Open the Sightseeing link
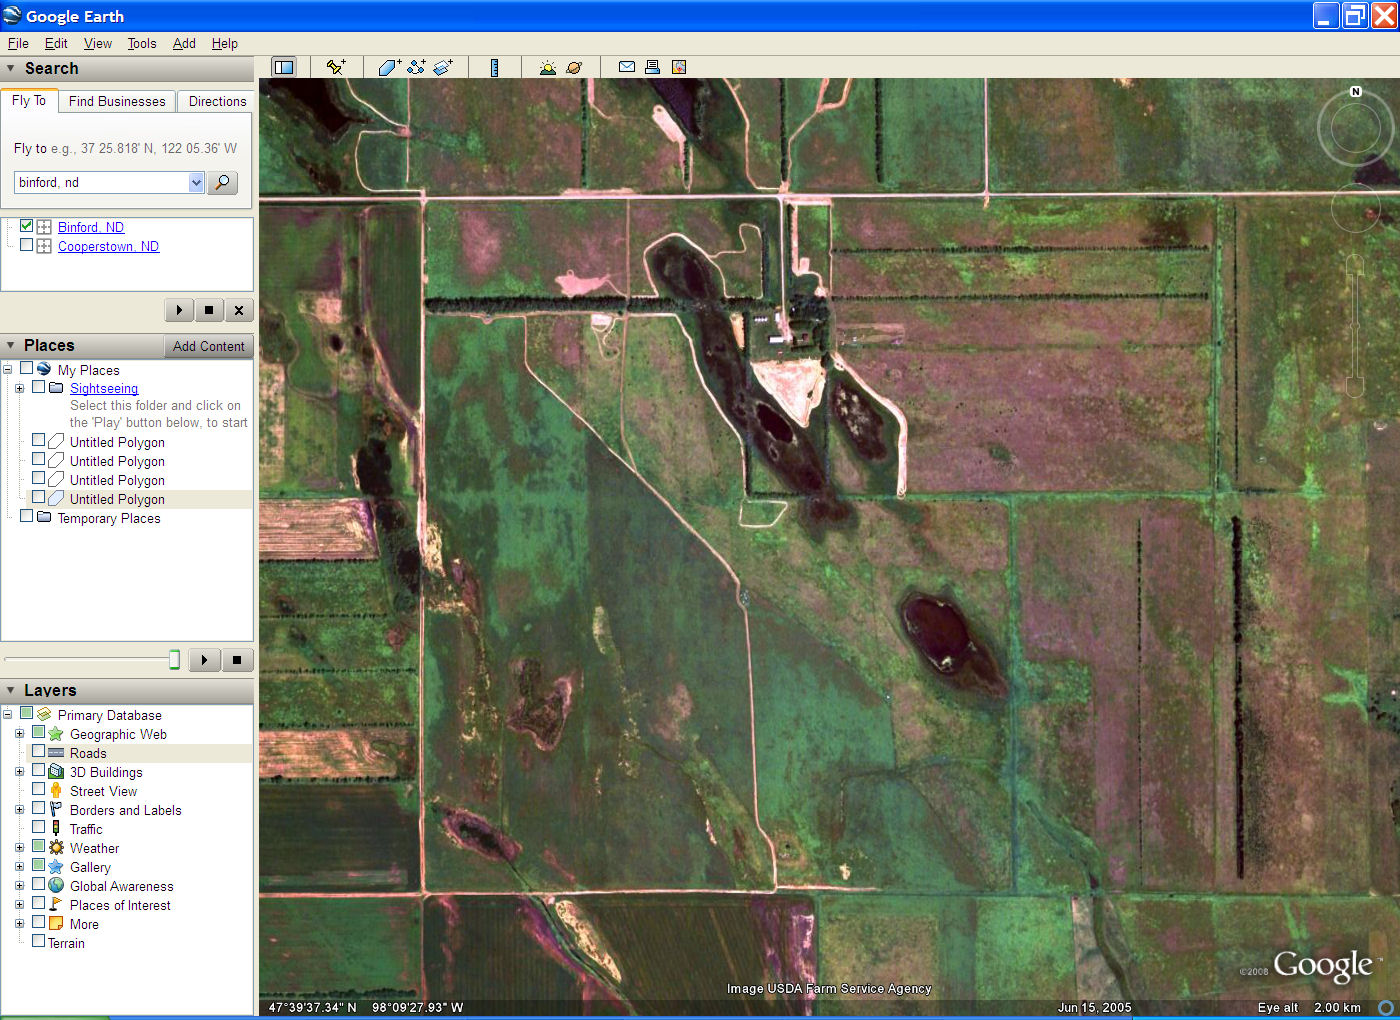 (104, 388)
